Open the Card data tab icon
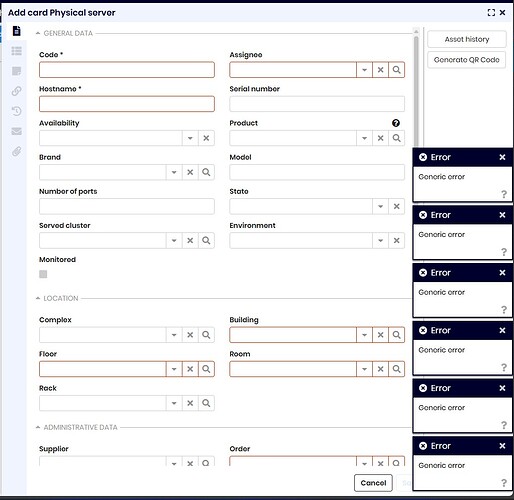 (x=17, y=31)
